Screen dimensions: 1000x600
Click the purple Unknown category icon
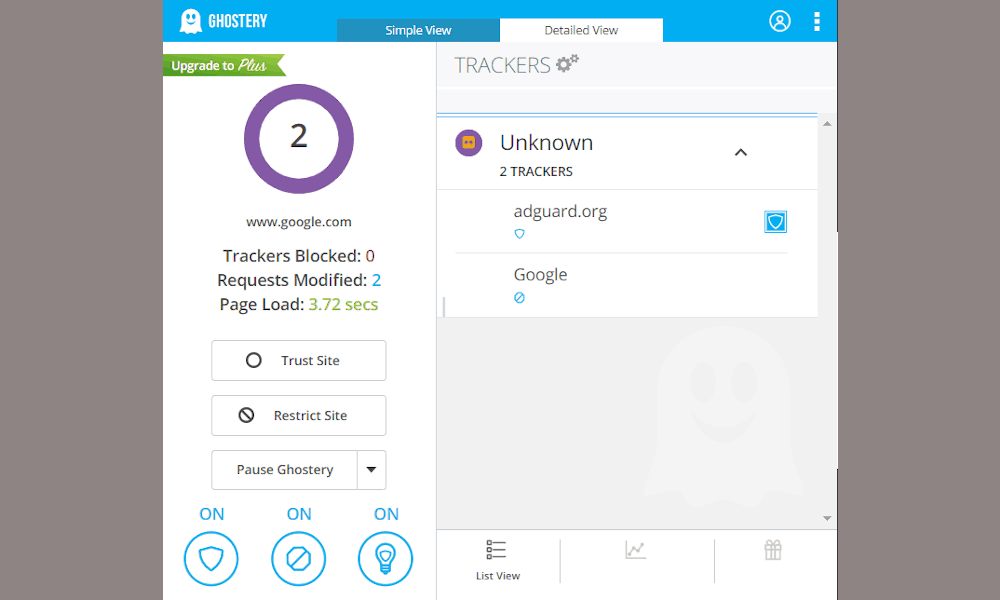pos(468,143)
